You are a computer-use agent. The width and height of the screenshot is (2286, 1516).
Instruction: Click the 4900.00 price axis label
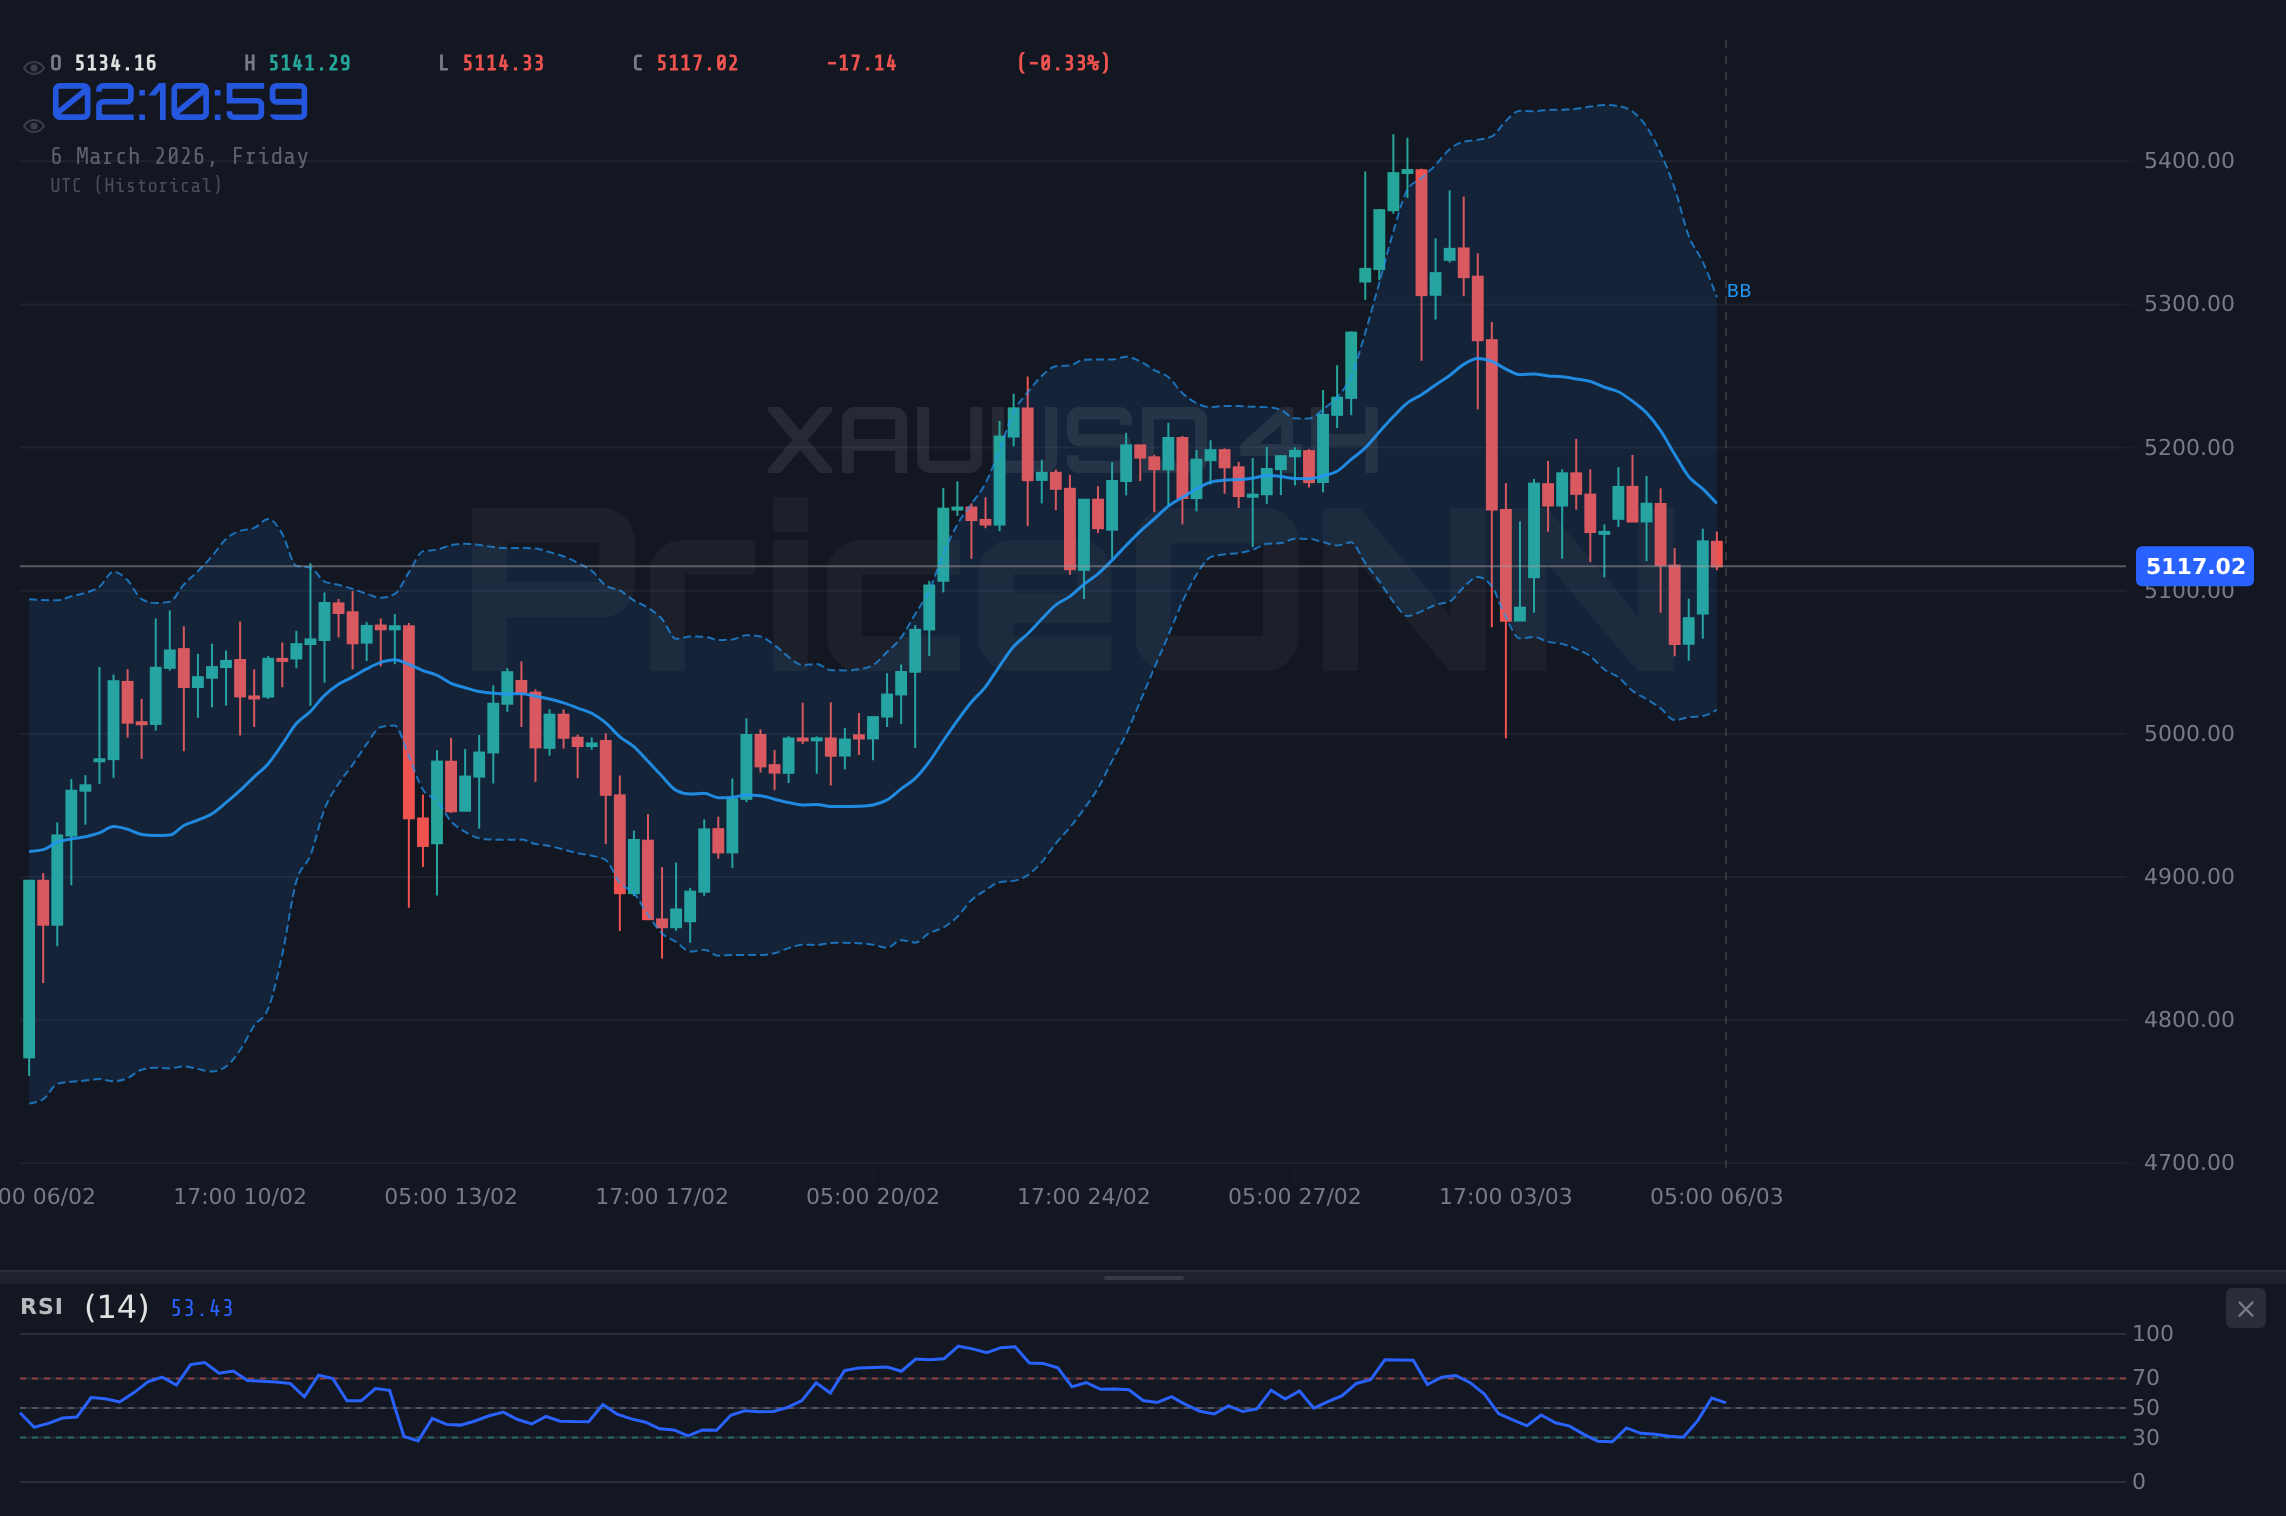[x=2189, y=877]
